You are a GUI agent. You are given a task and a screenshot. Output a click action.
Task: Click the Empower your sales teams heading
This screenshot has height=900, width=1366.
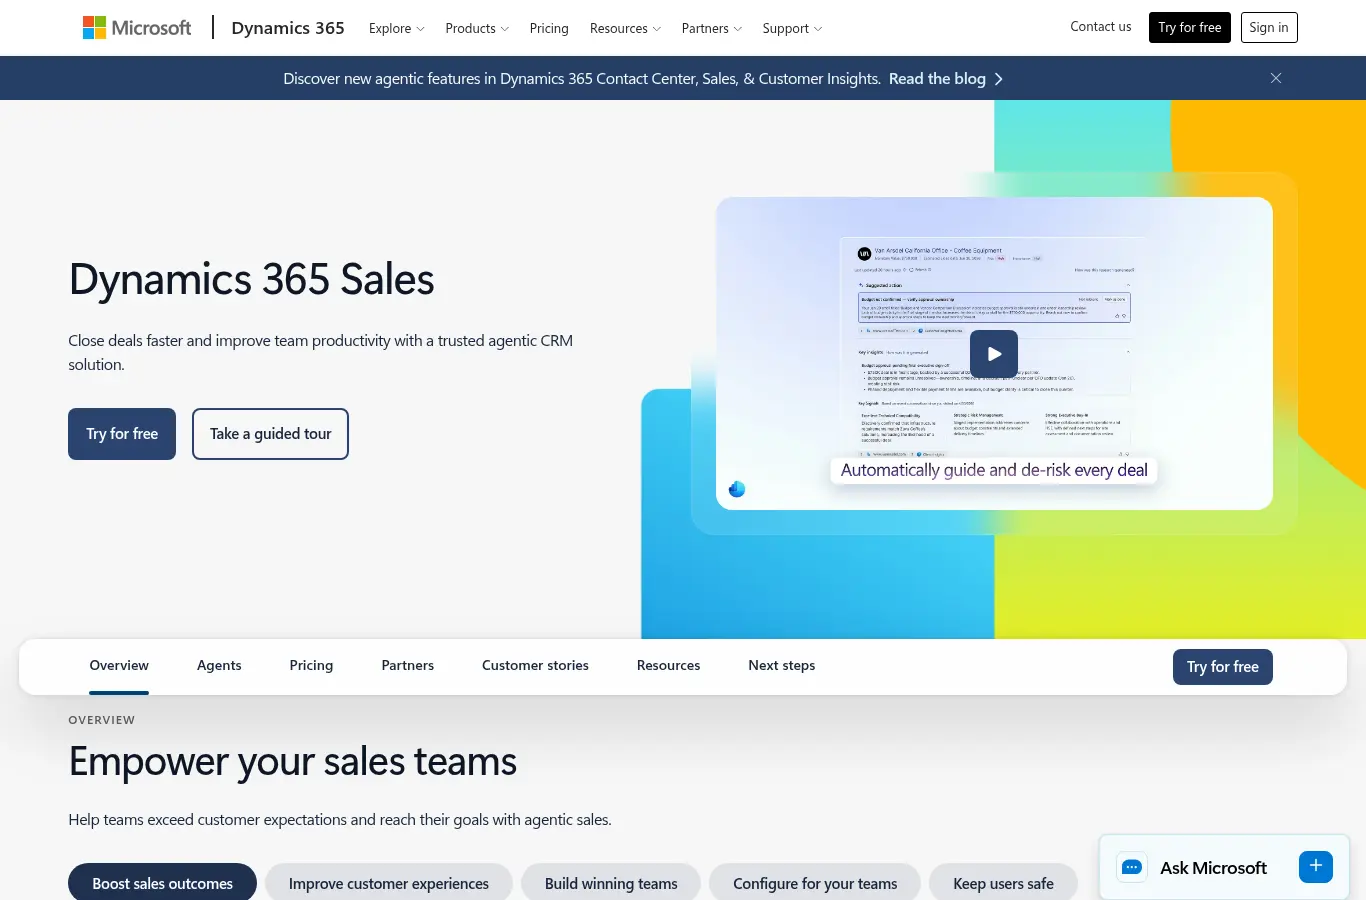tap(293, 762)
